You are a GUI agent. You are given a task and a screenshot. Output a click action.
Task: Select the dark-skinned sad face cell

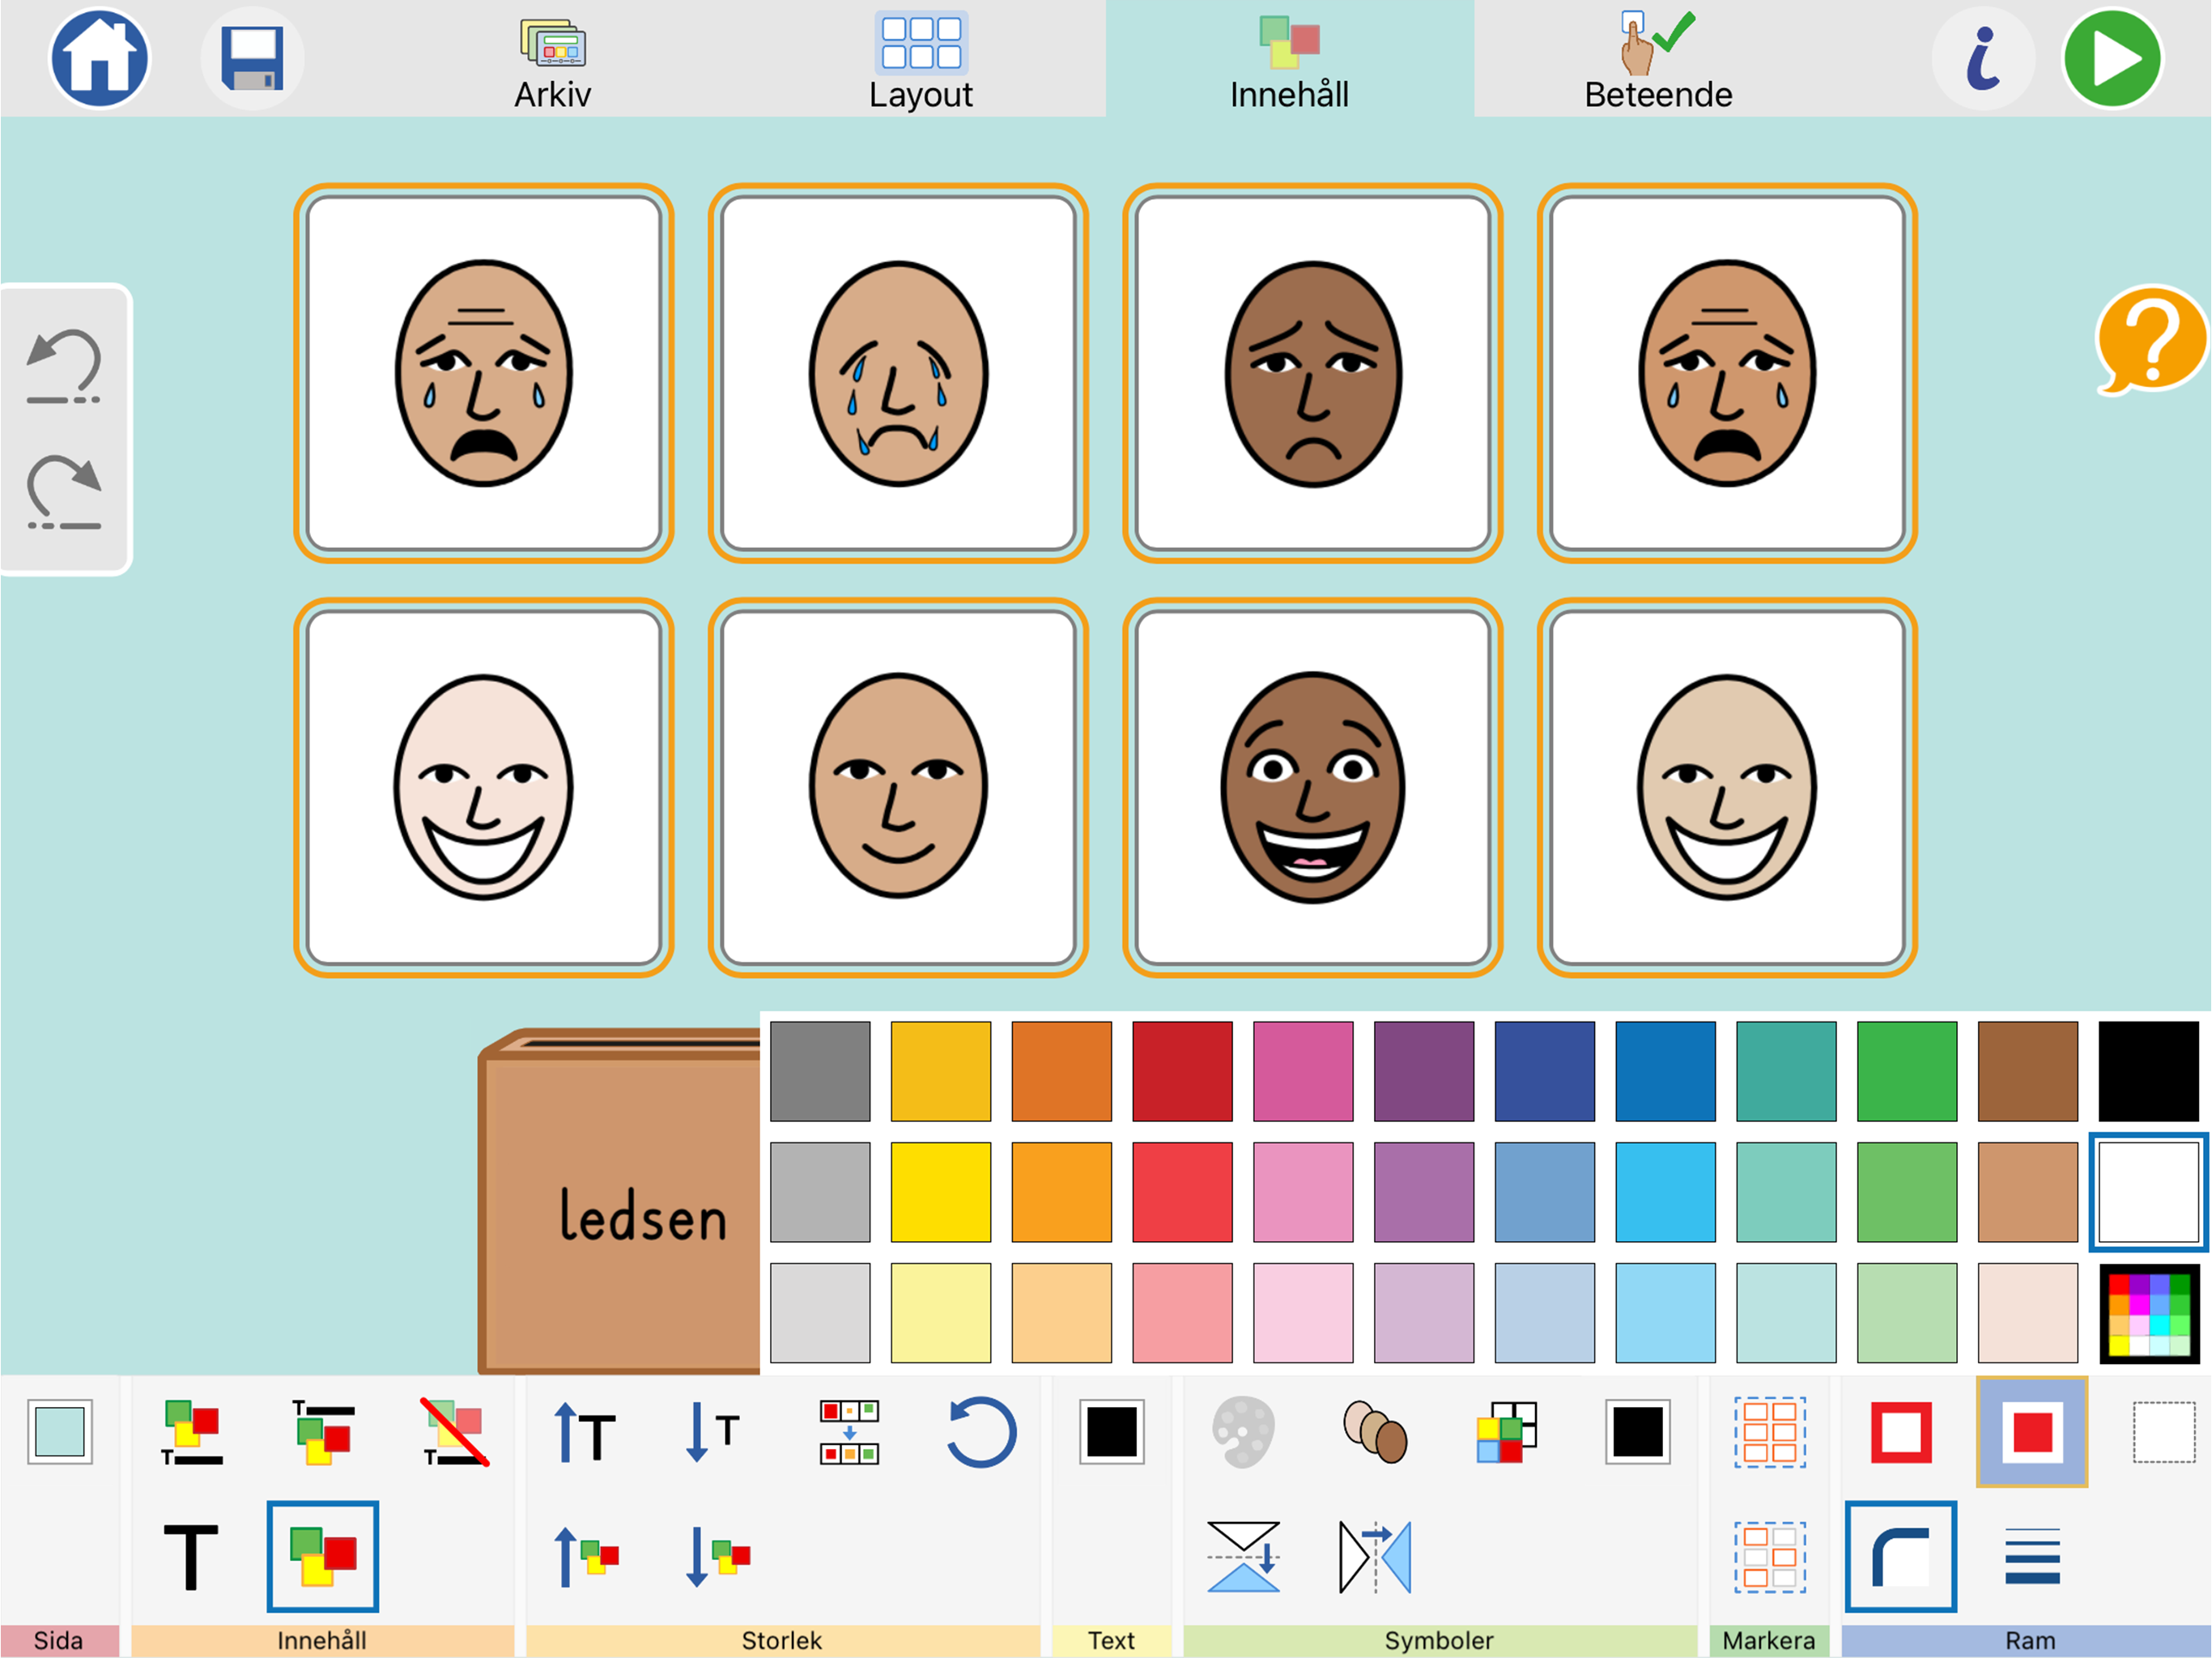(1312, 373)
